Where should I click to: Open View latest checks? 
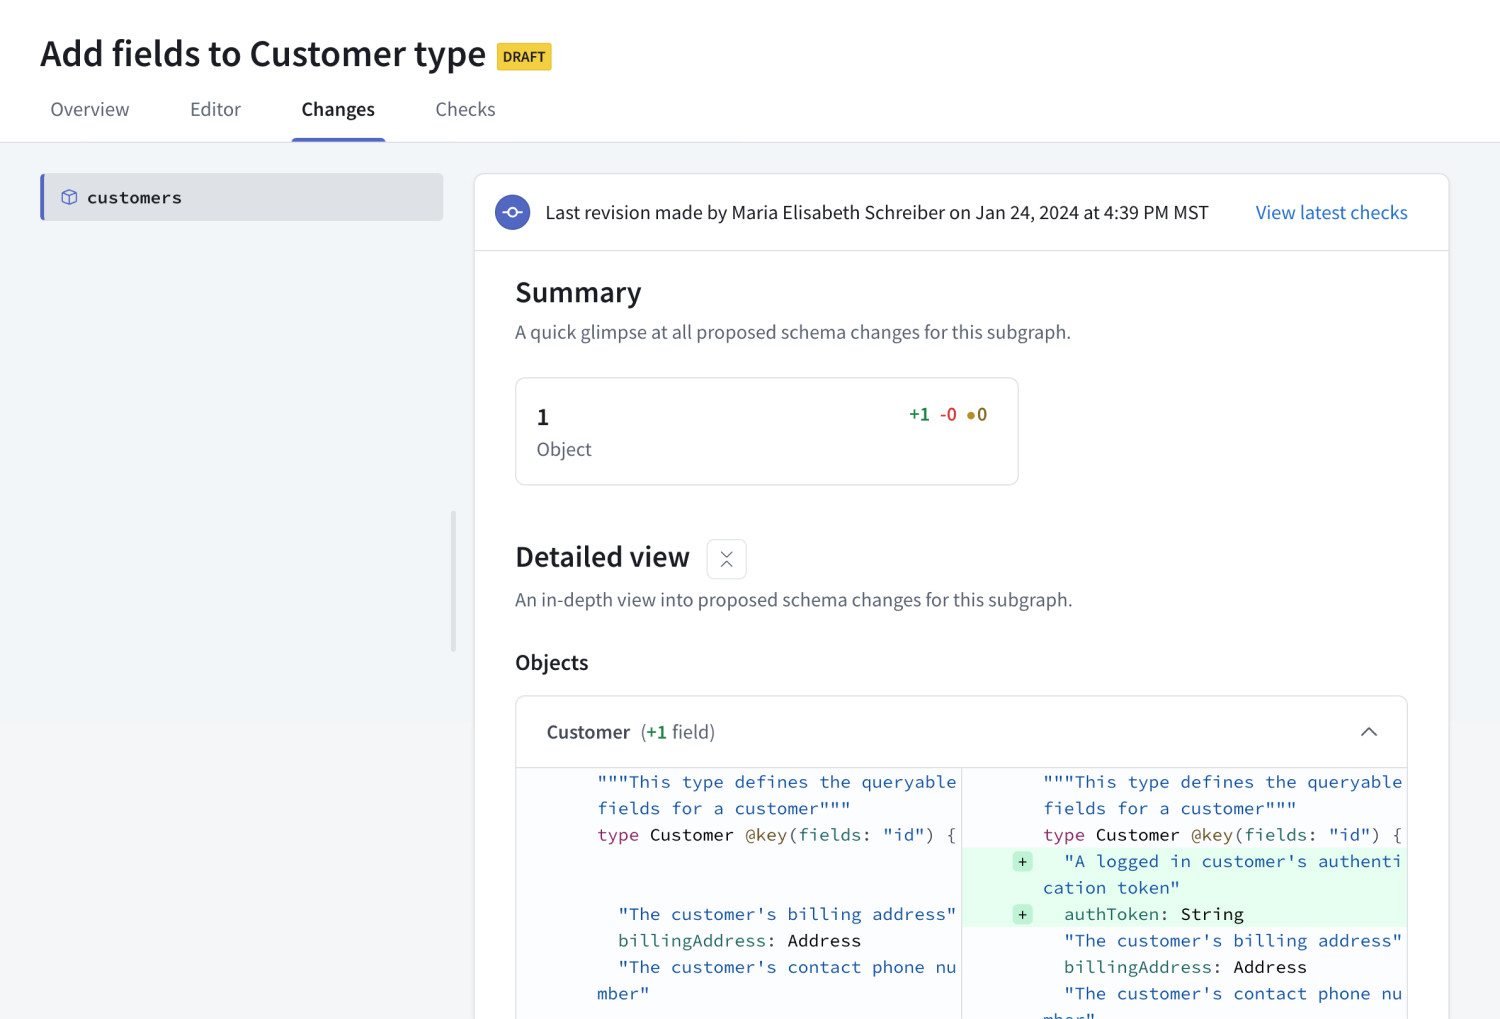click(x=1331, y=212)
